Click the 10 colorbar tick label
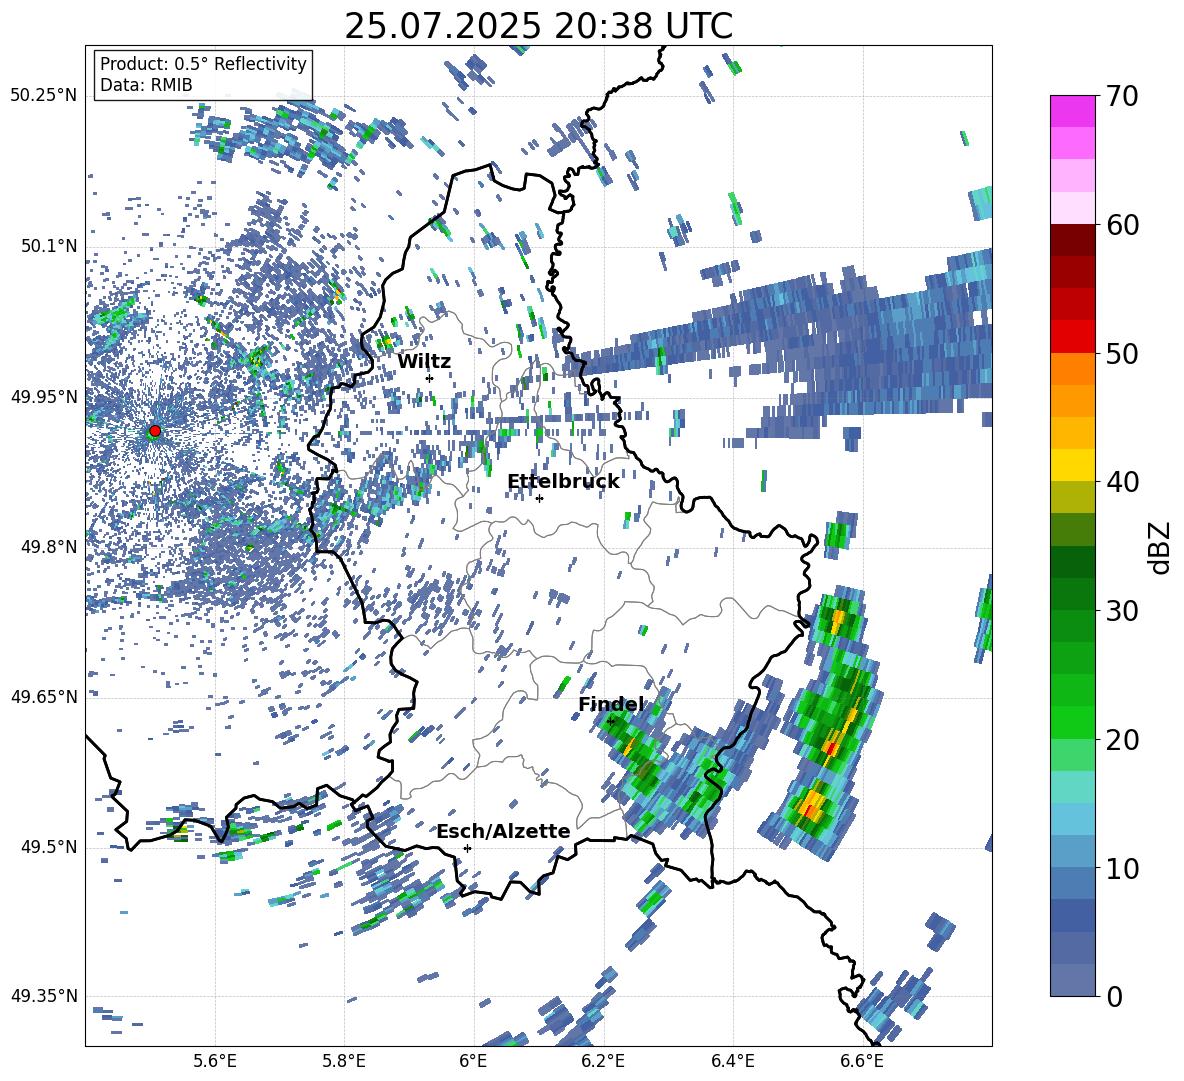The width and height of the screenshot is (1184, 1081). pos(1122,868)
